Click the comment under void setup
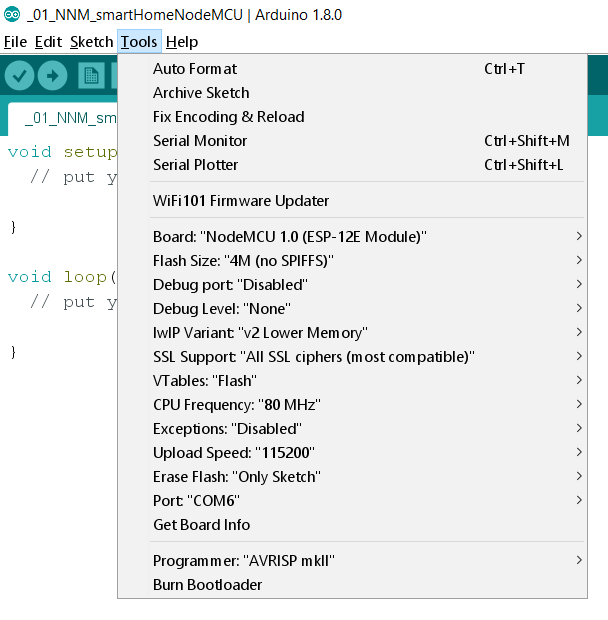 [x=74, y=177]
